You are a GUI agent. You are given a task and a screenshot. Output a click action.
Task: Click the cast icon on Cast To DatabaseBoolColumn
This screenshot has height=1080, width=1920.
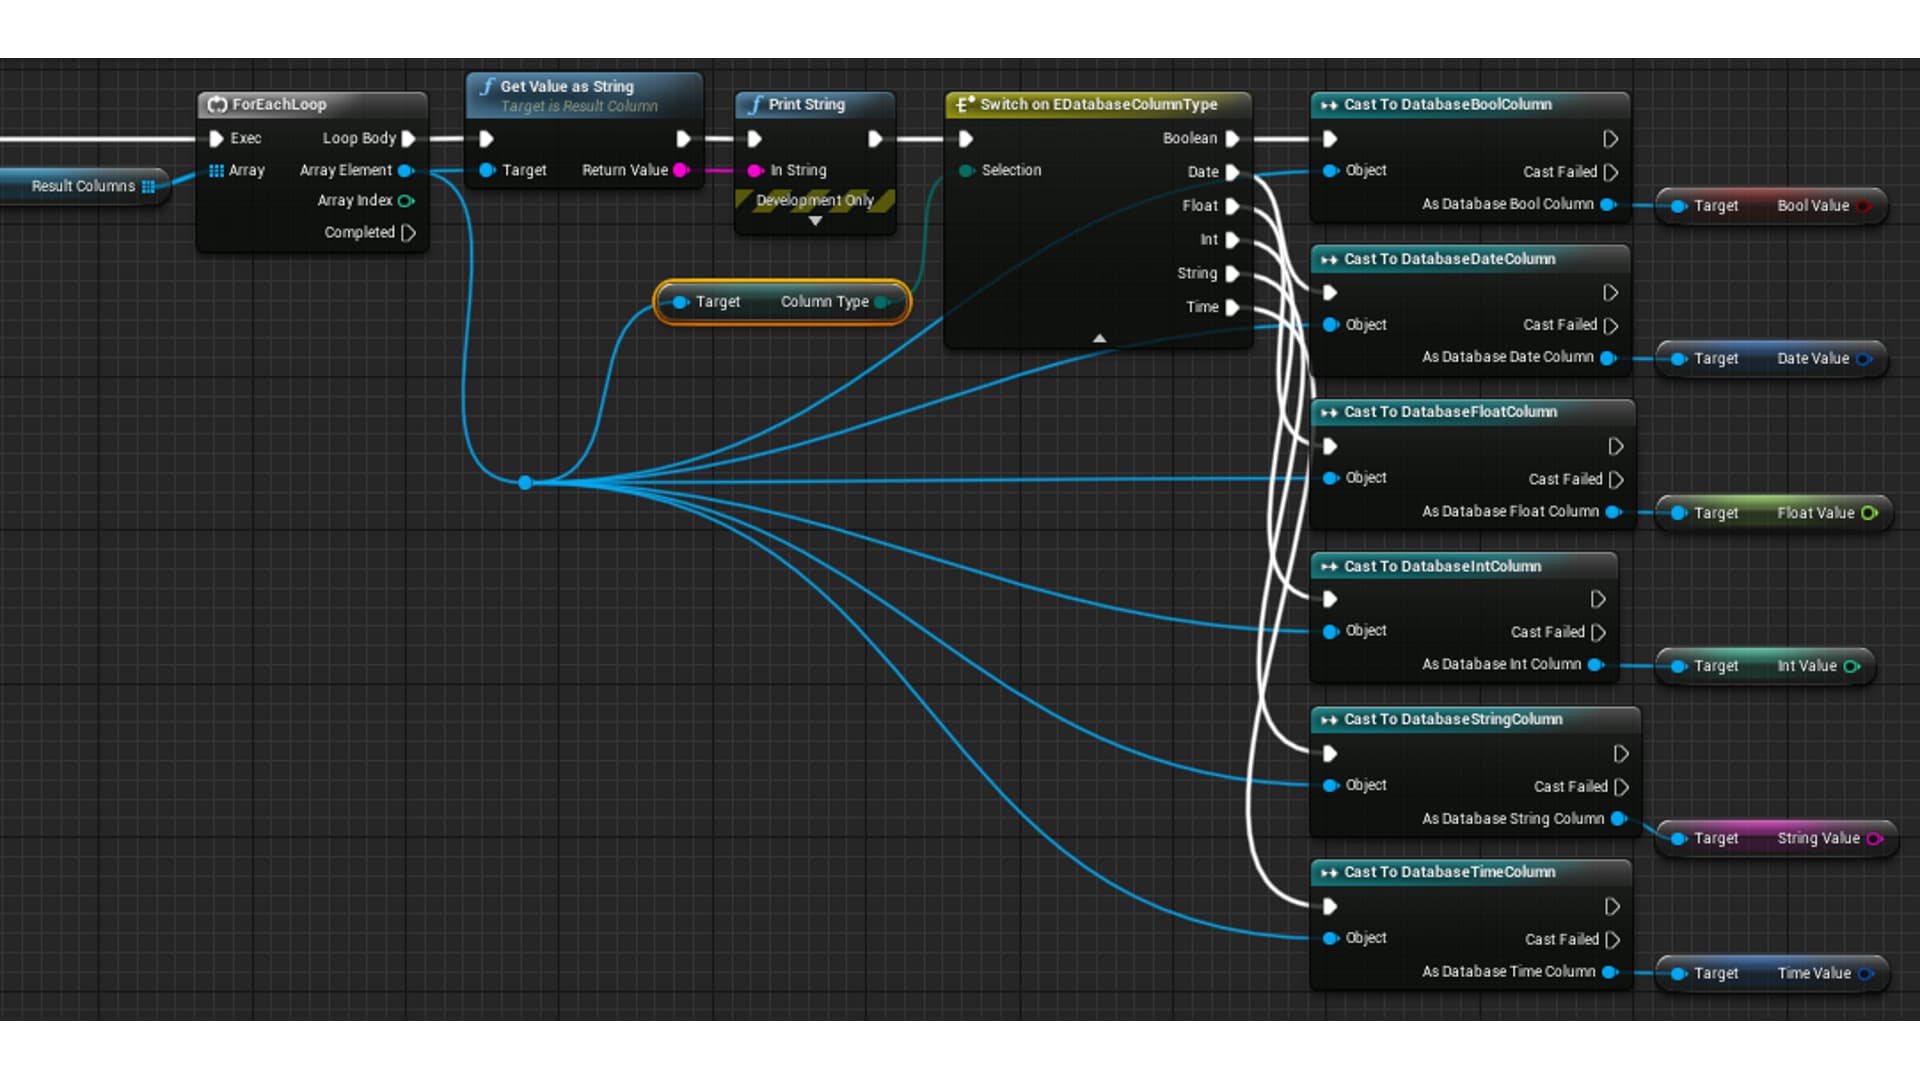click(x=1328, y=105)
